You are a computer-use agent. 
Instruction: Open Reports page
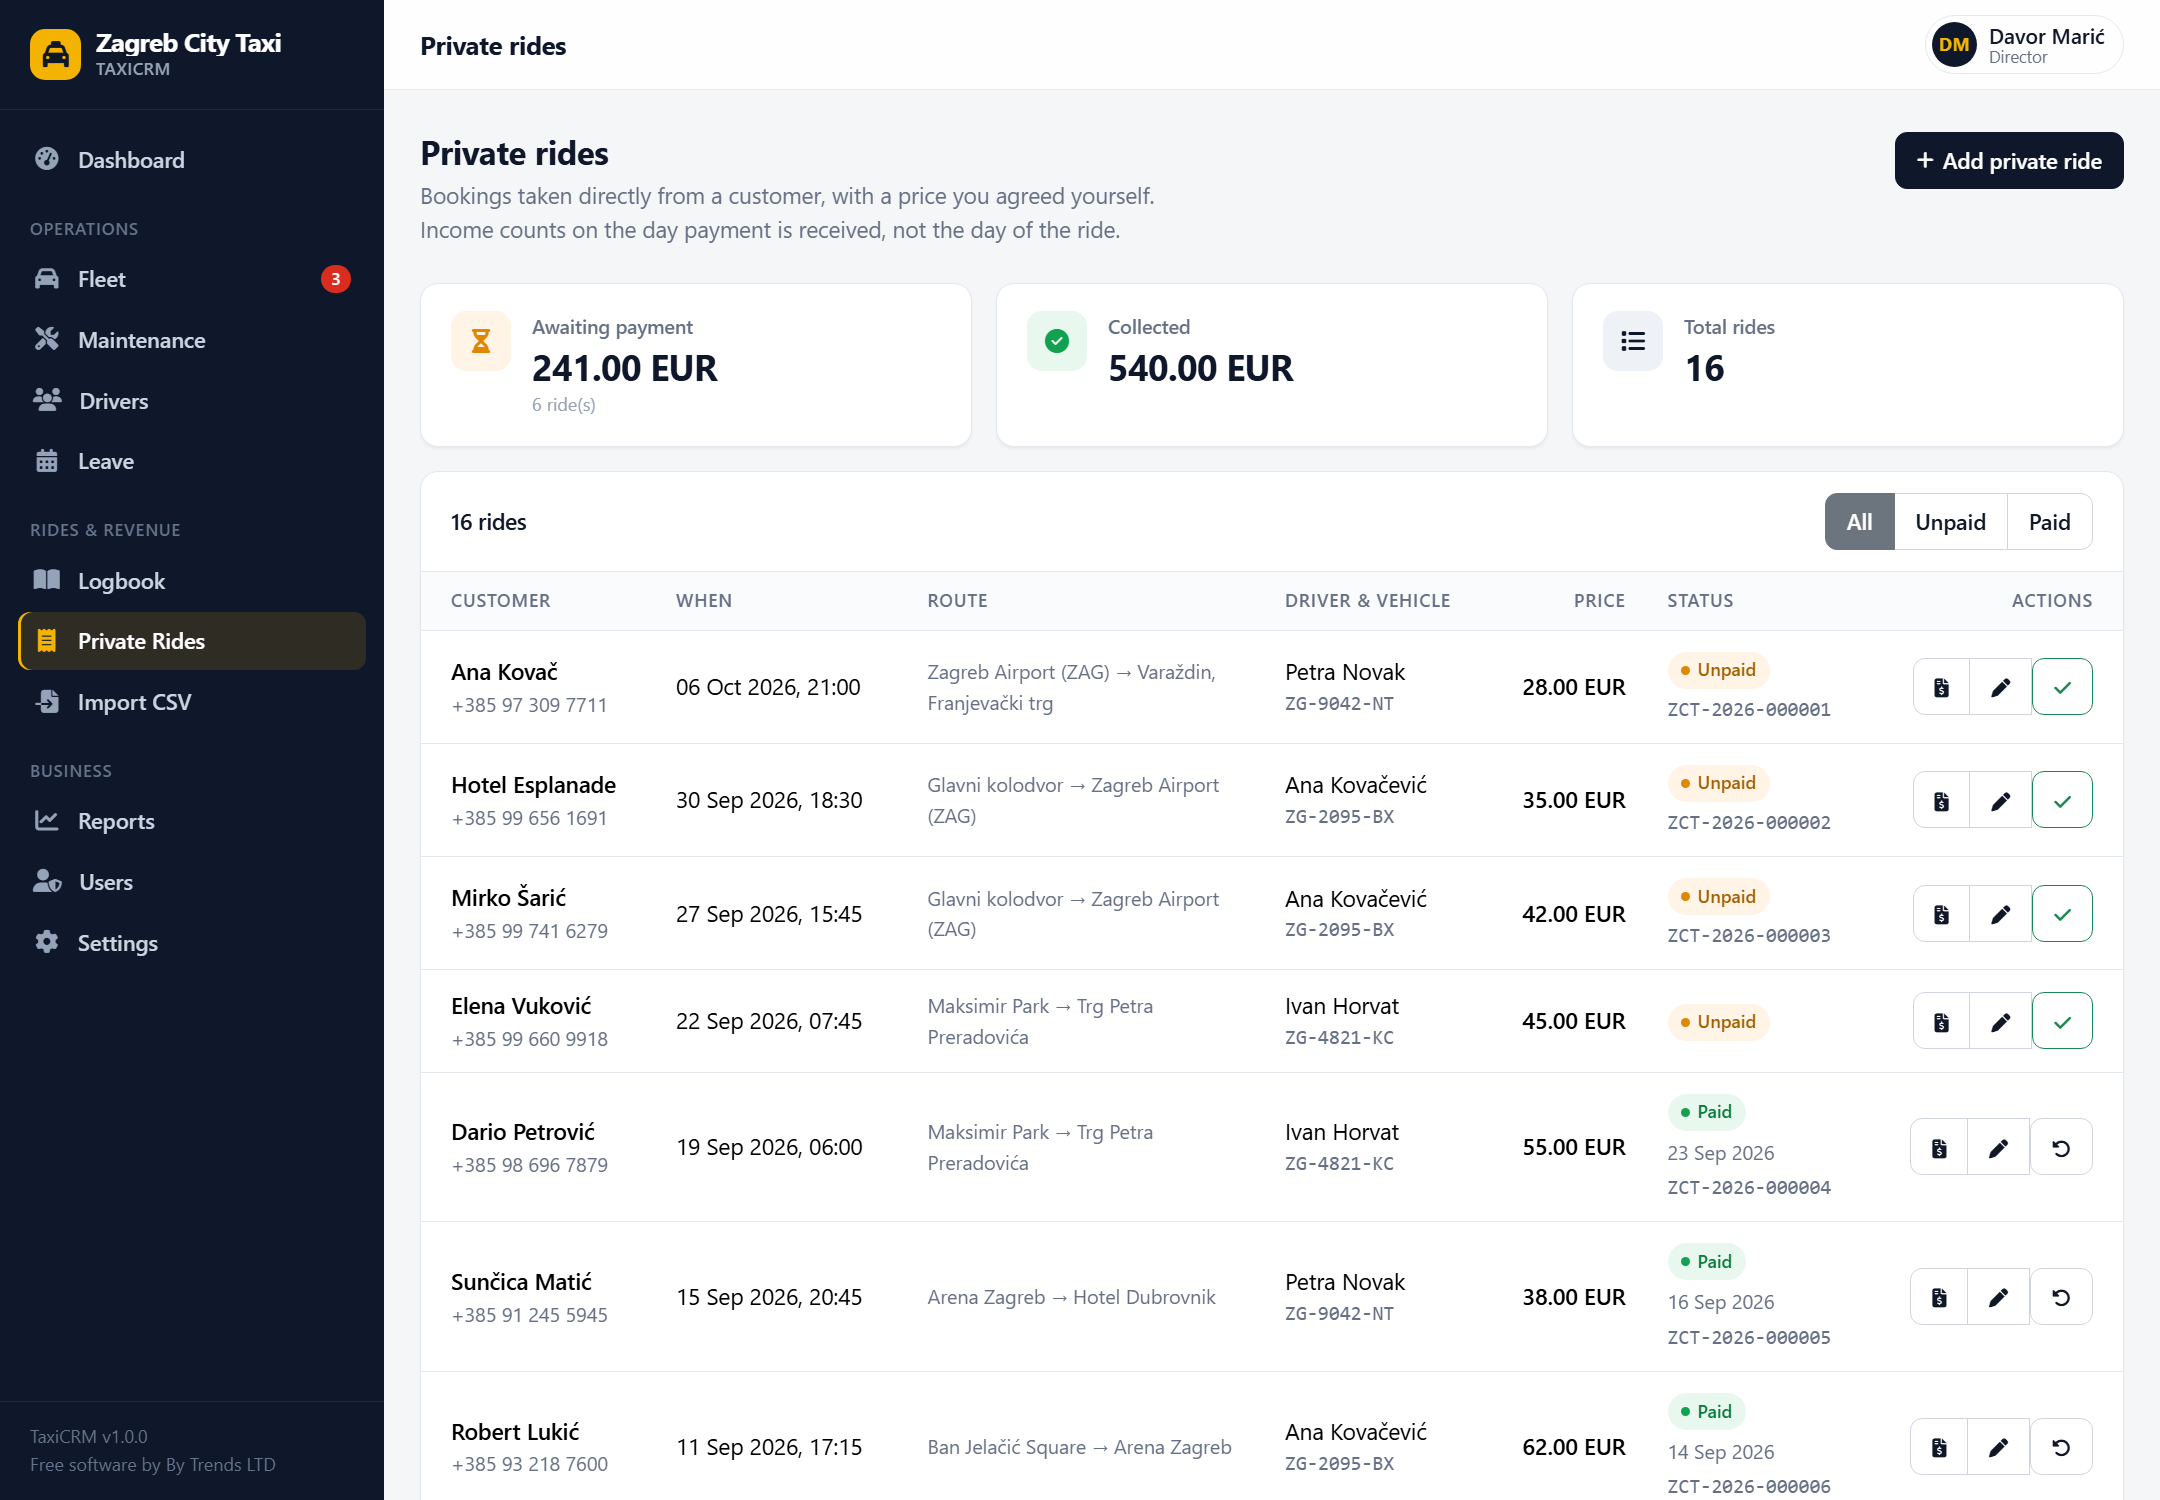192,821
